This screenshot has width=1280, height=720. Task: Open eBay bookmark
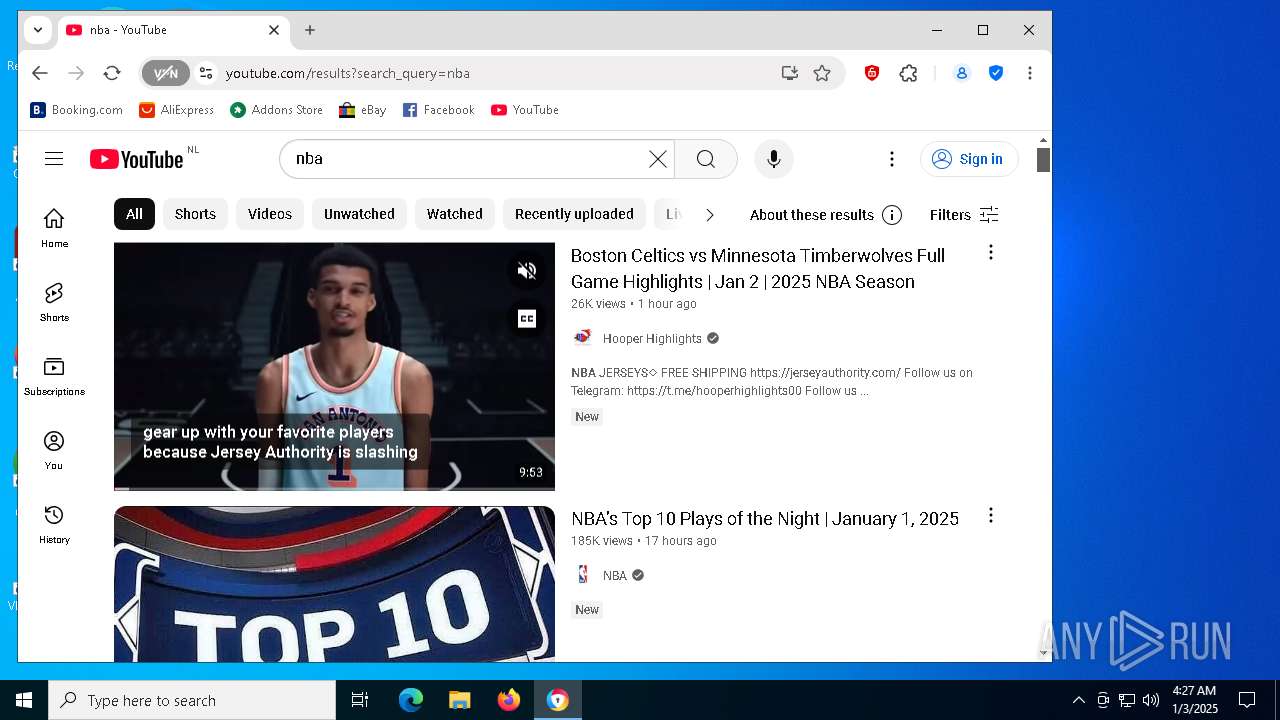coord(362,110)
